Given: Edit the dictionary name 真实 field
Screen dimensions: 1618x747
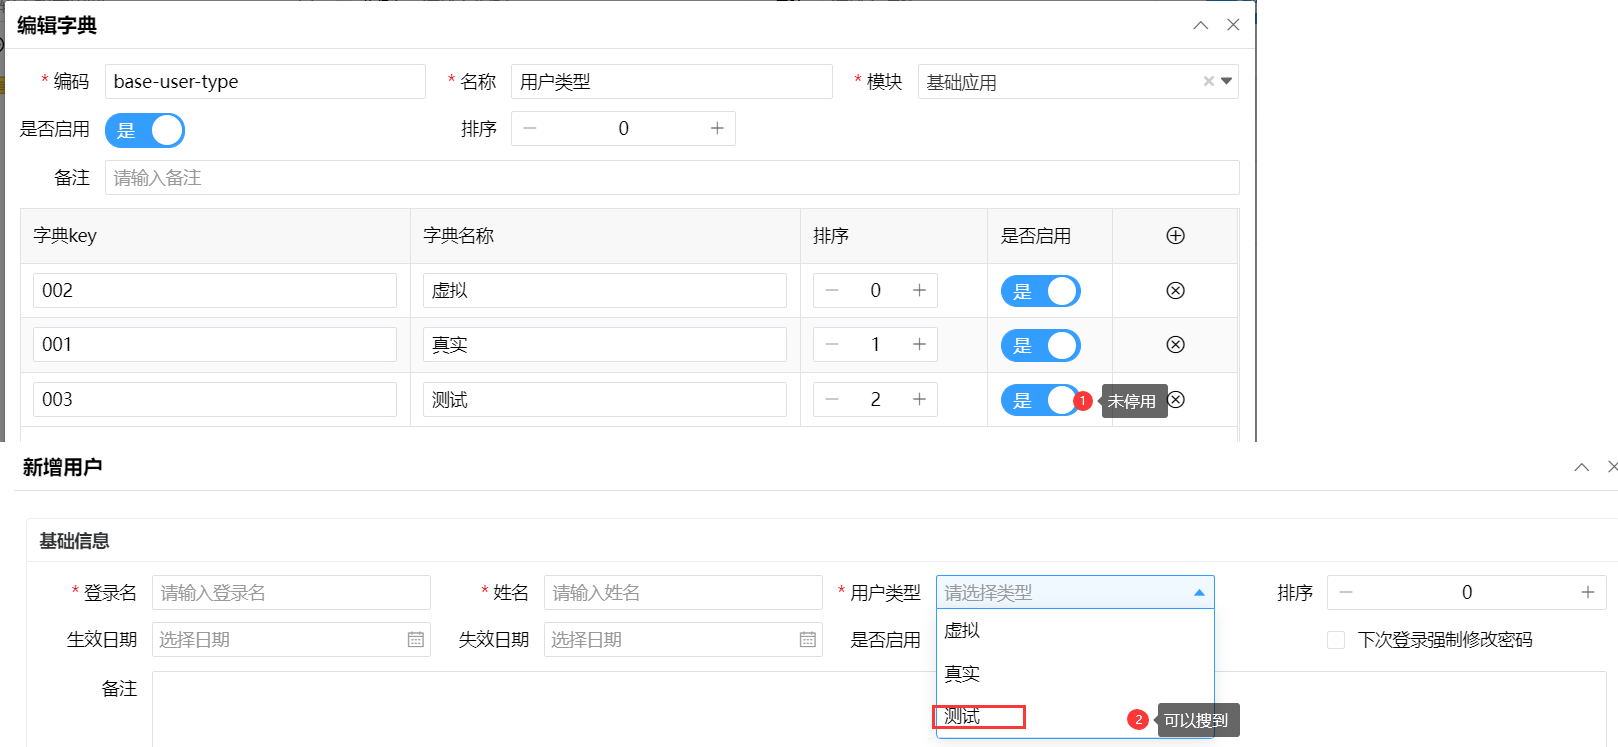Looking at the screenshot, I should pyautogui.click(x=605, y=344).
